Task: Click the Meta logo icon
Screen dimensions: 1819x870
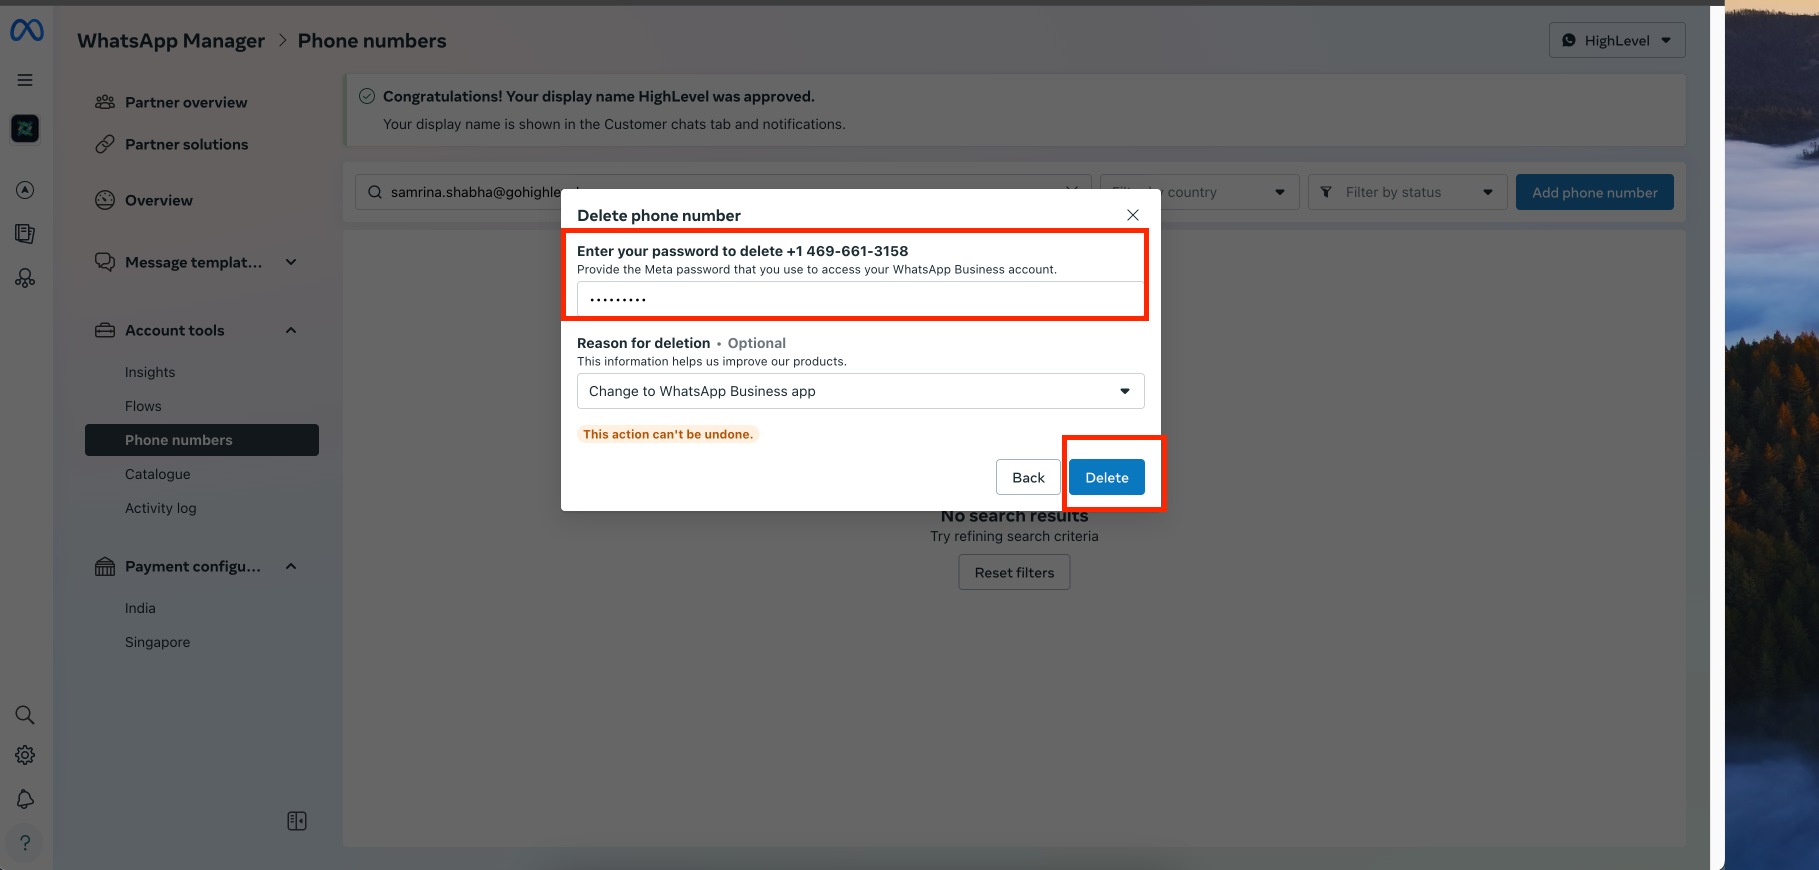Action: [x=26, y=31]
